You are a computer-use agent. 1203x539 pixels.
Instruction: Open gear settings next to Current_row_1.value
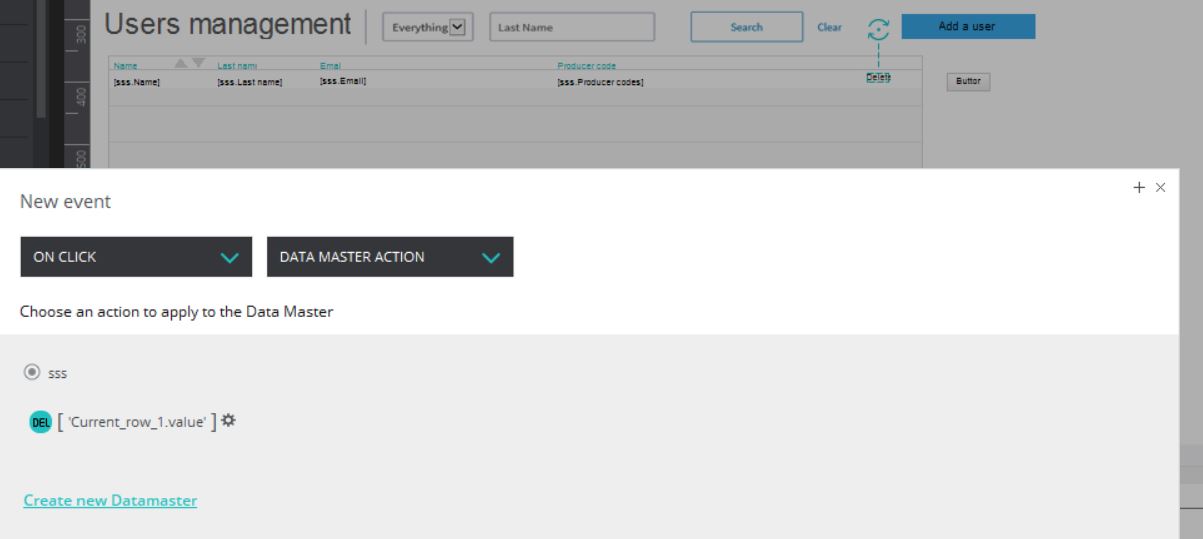pyautogui.click(x=228, y=422)
